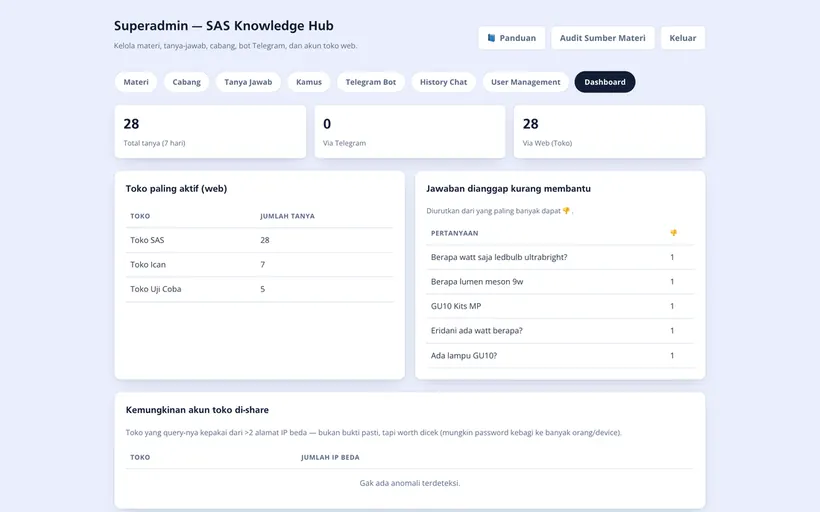Click TOKO header in di-share table
This screenshot has width=820, height=512.
[x=140, y=457]
